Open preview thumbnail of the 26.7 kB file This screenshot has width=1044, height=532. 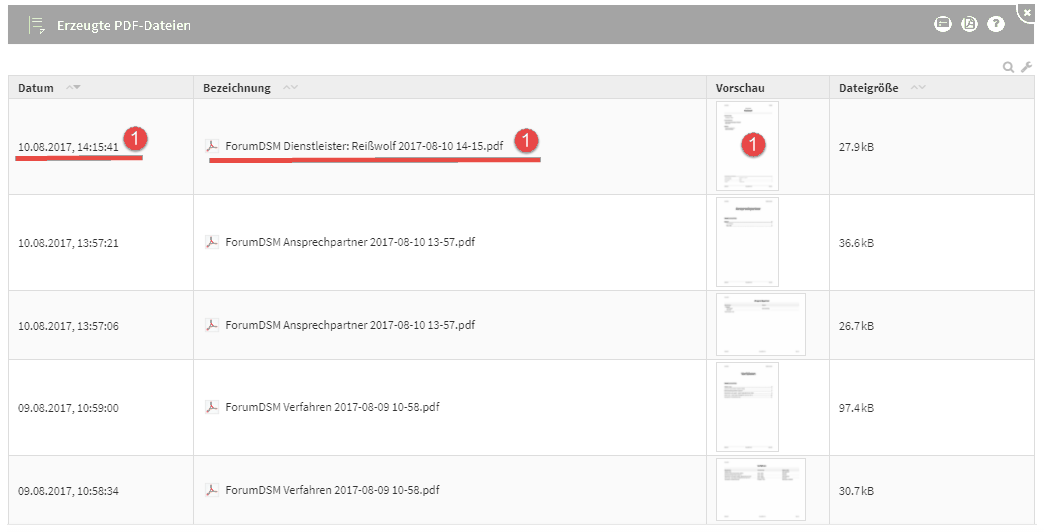(x=761, y=325)
